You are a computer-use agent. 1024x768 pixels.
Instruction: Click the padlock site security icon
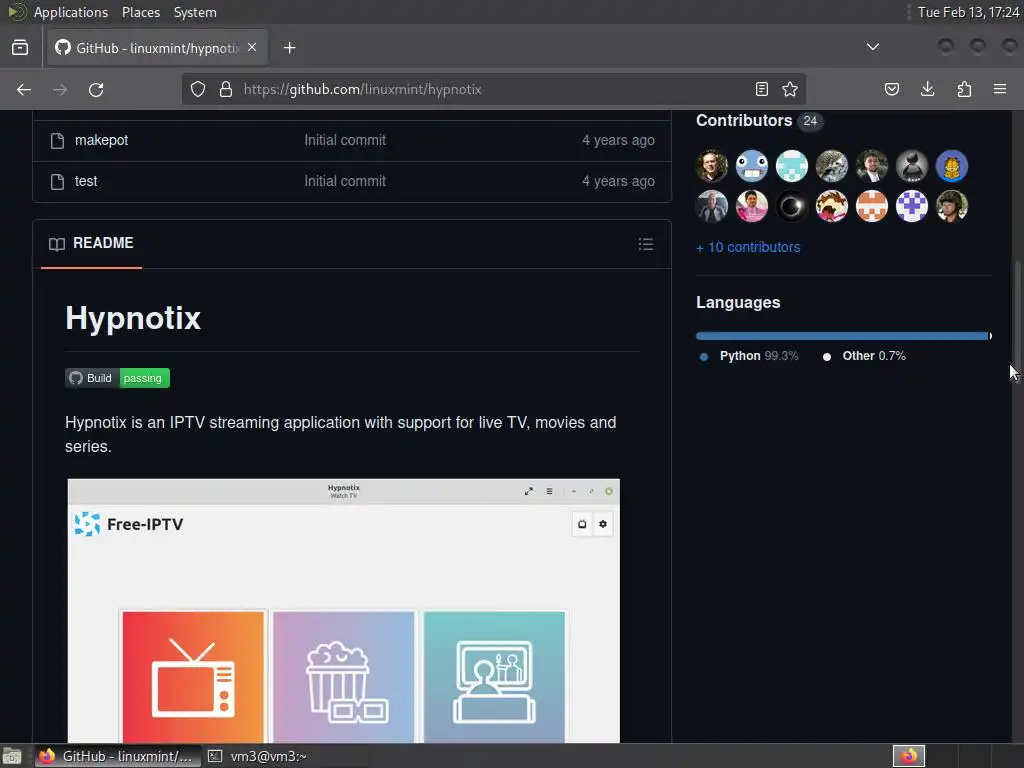(x=226, y=89)
